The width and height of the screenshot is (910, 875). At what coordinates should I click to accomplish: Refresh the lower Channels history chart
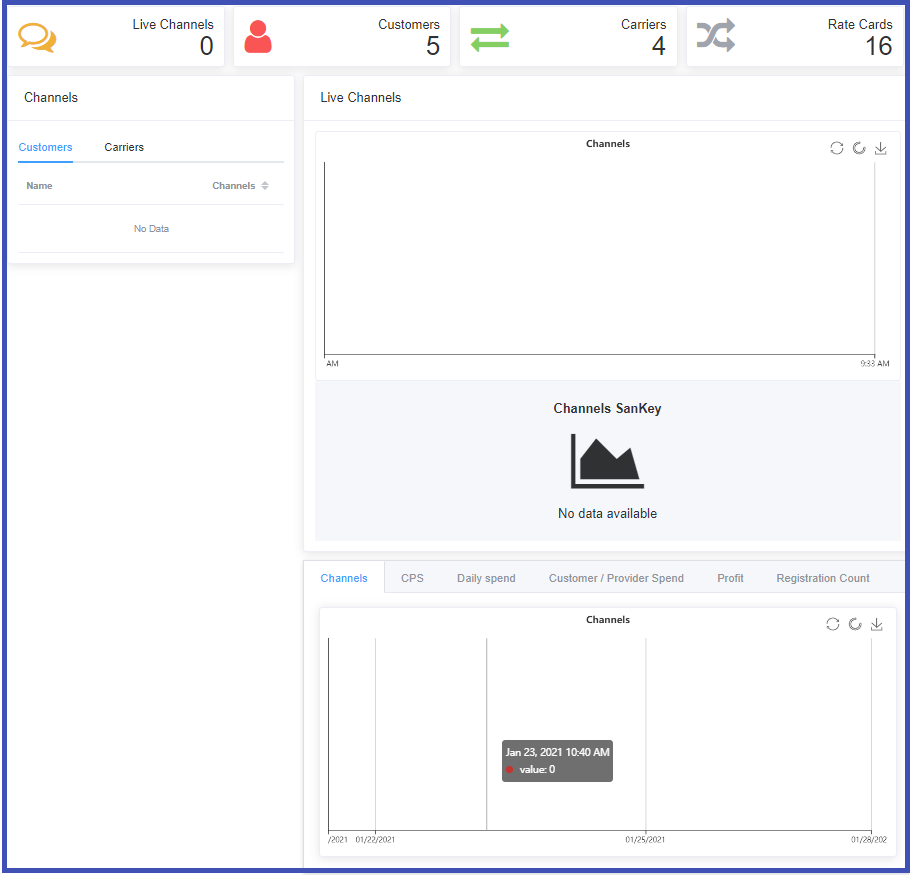tap(833, 624)
